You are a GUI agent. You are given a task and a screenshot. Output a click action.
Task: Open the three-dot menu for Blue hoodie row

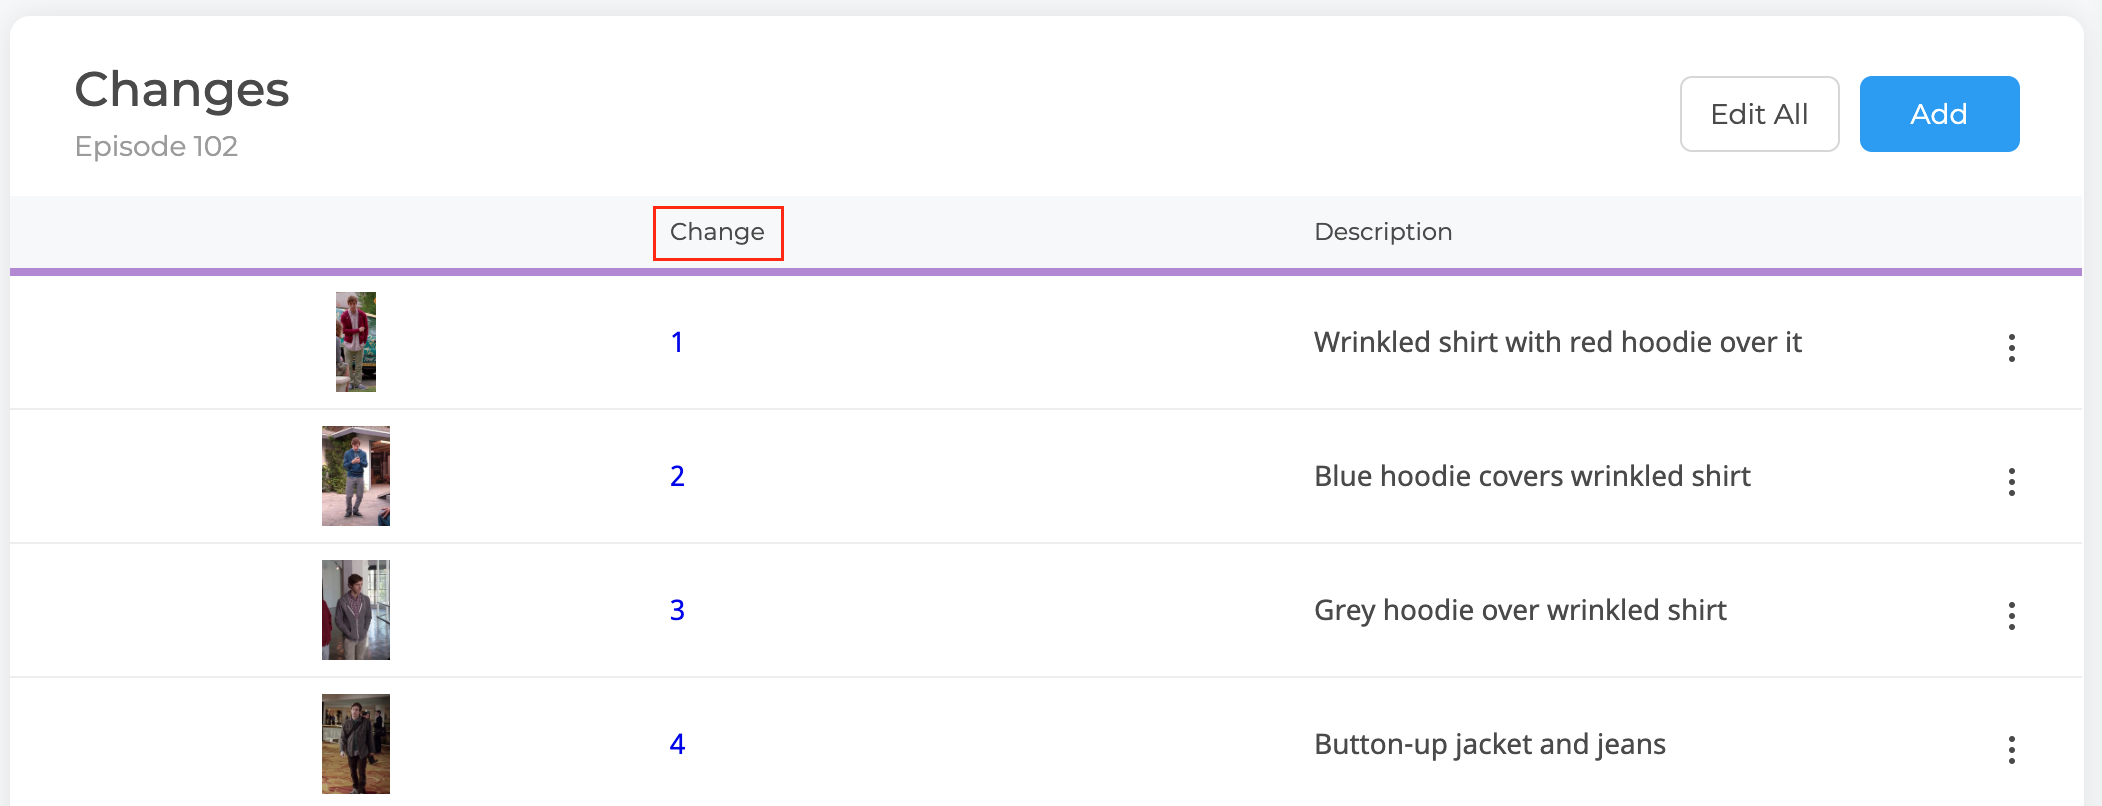pyautogui.click(x=2011, y=482)
